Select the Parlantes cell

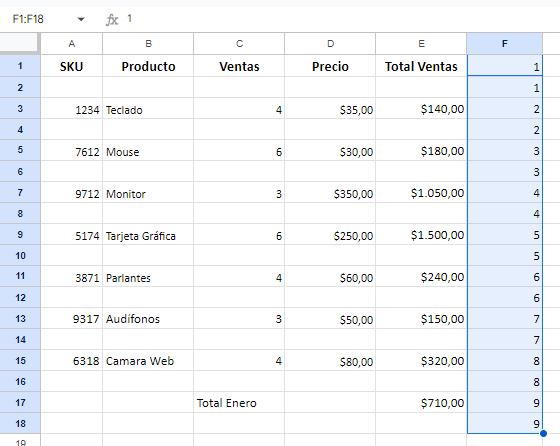(148, 277)
